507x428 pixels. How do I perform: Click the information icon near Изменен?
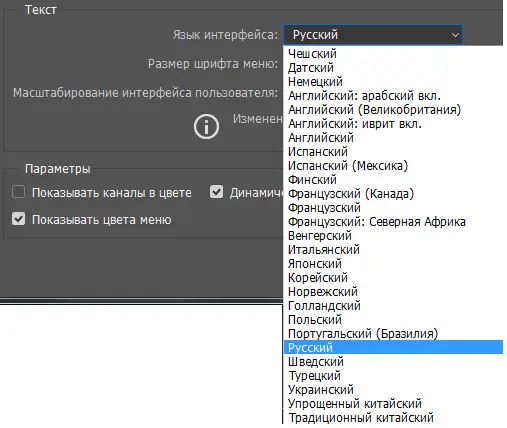[206, 127]
